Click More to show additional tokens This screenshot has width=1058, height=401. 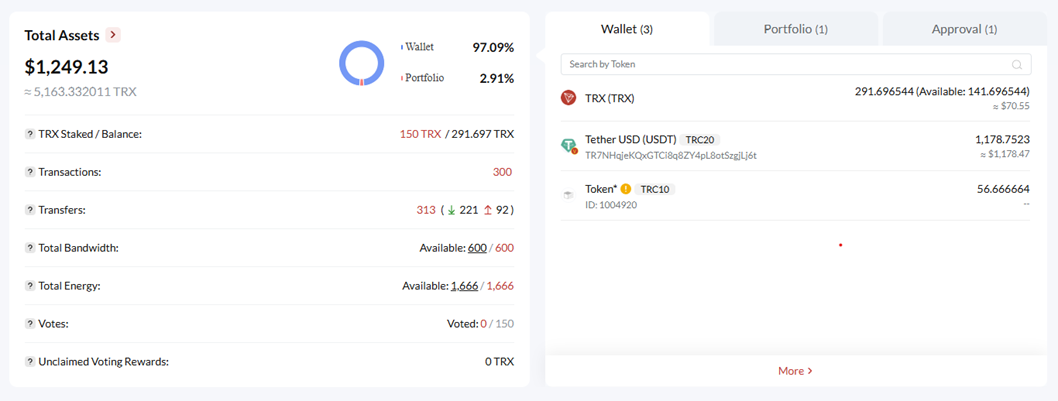click(795, 371)
